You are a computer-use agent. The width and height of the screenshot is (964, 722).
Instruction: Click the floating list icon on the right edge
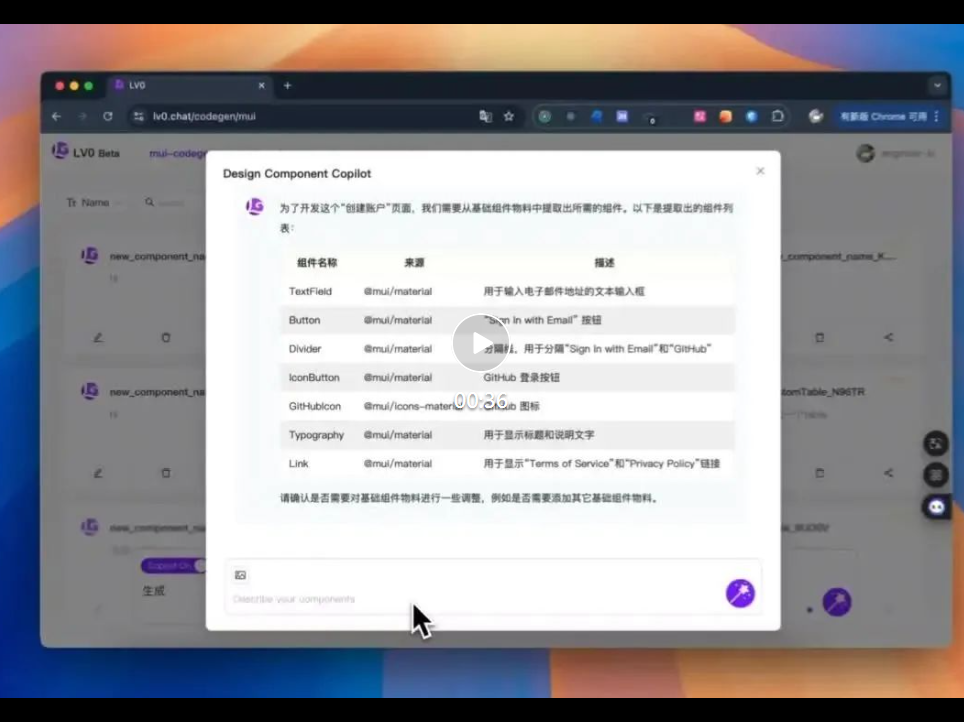(936, 475)
